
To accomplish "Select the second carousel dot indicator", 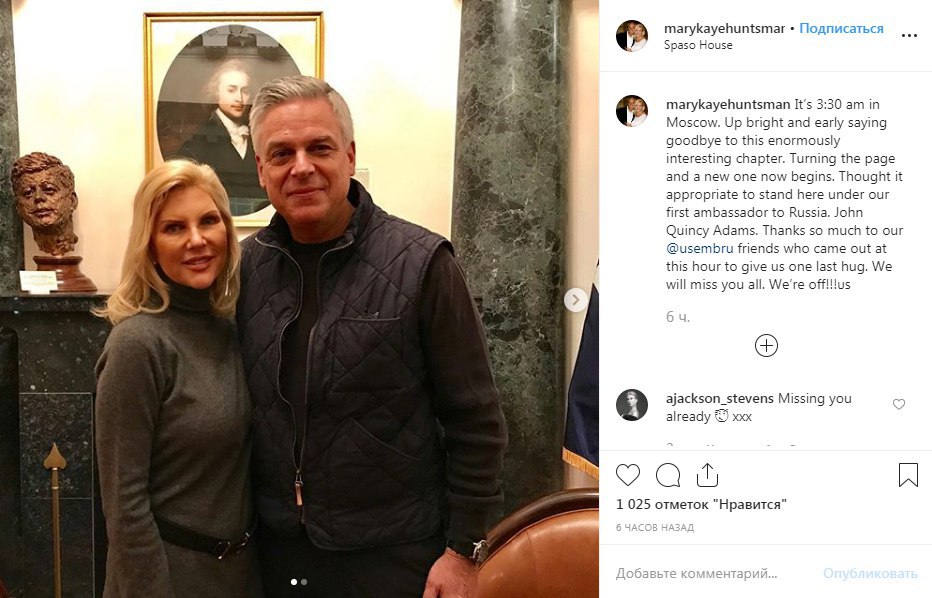I will (304, 582).
